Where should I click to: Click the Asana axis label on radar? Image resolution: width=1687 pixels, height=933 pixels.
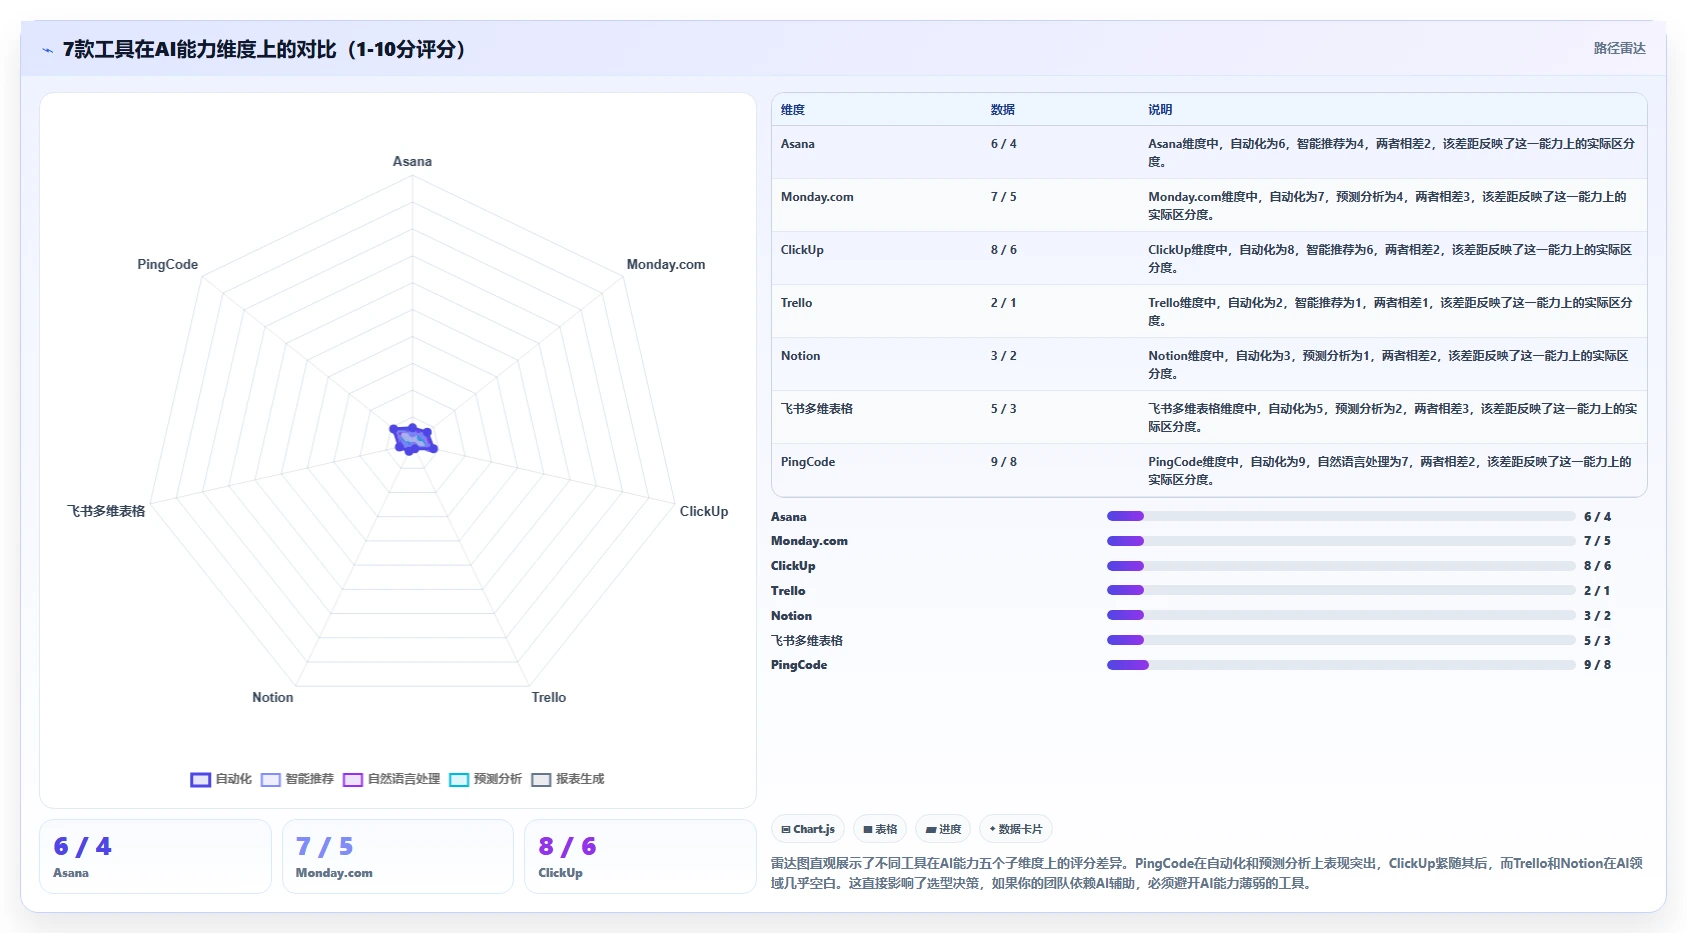[412, 162]
